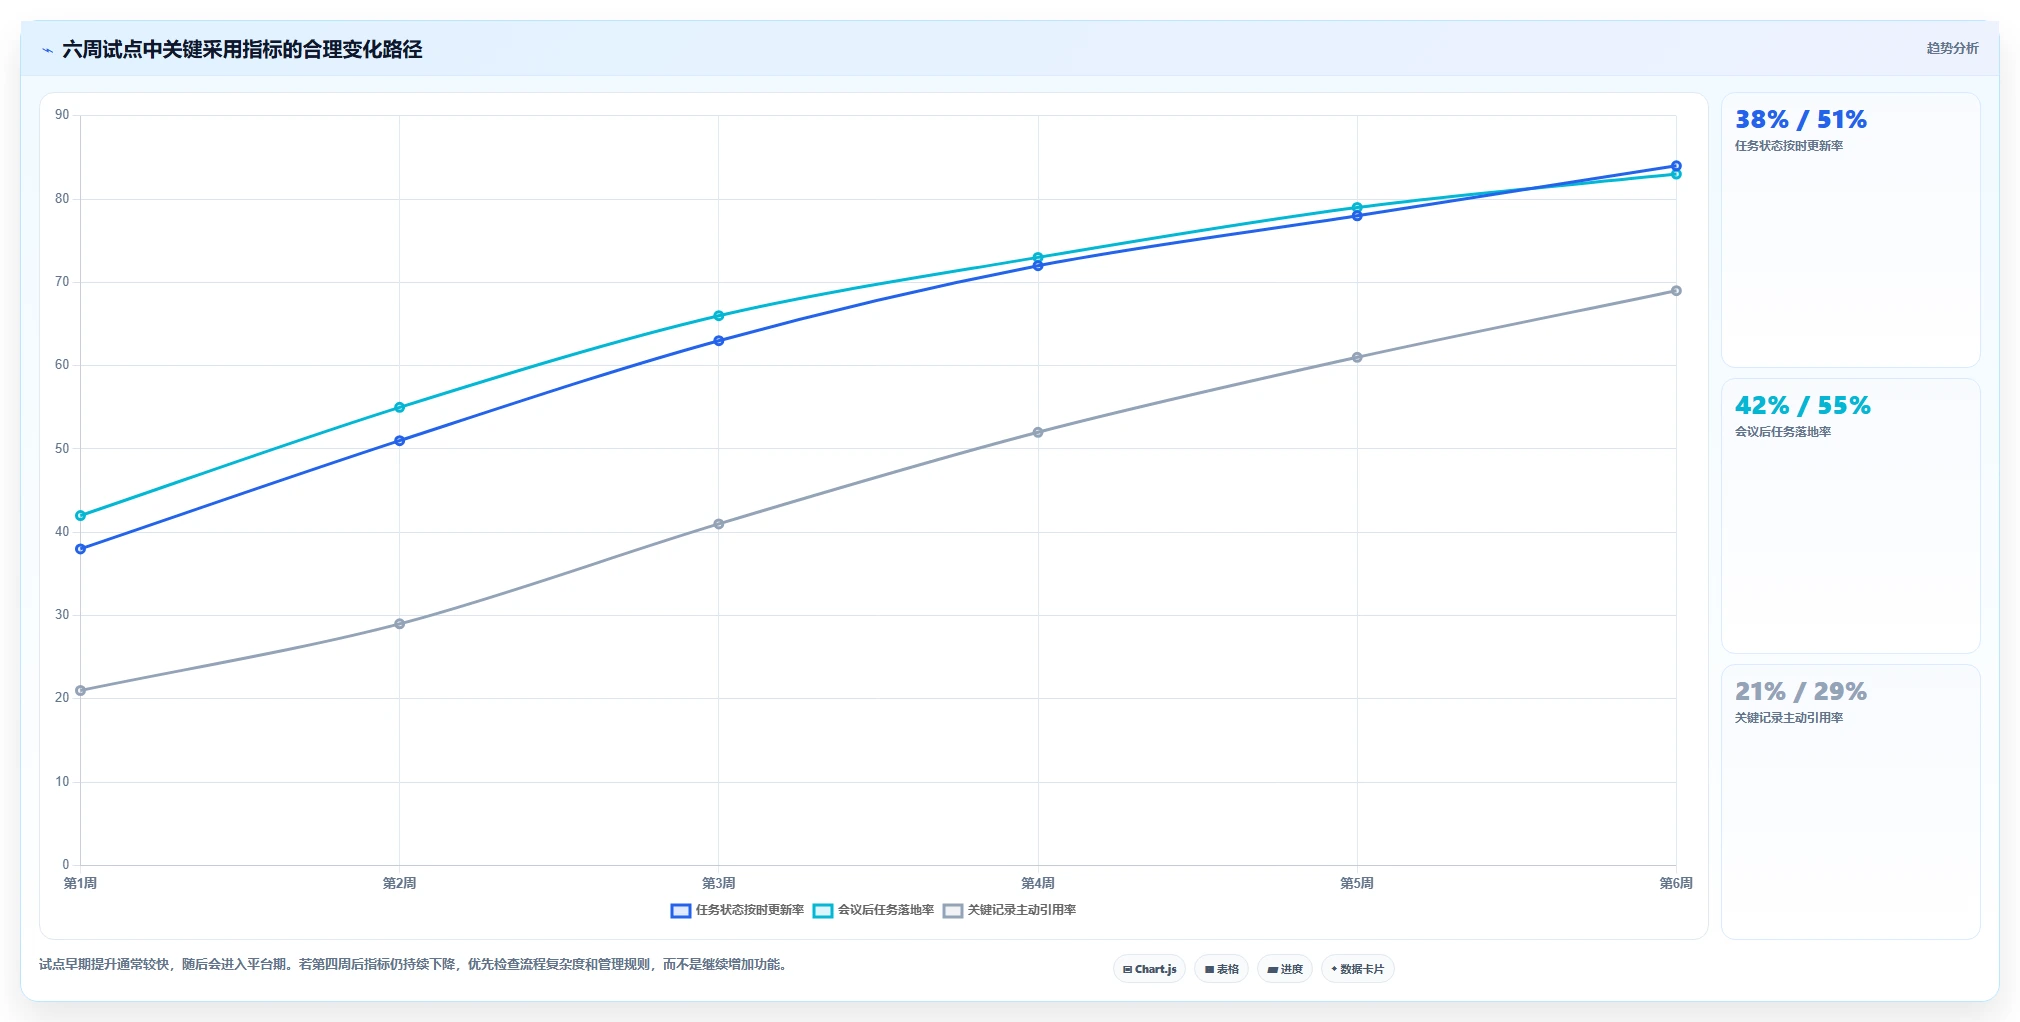2020x1022 pixels.
Task: Click the 任务状态按时更新率 caption in the first card
Action: 1789,146
